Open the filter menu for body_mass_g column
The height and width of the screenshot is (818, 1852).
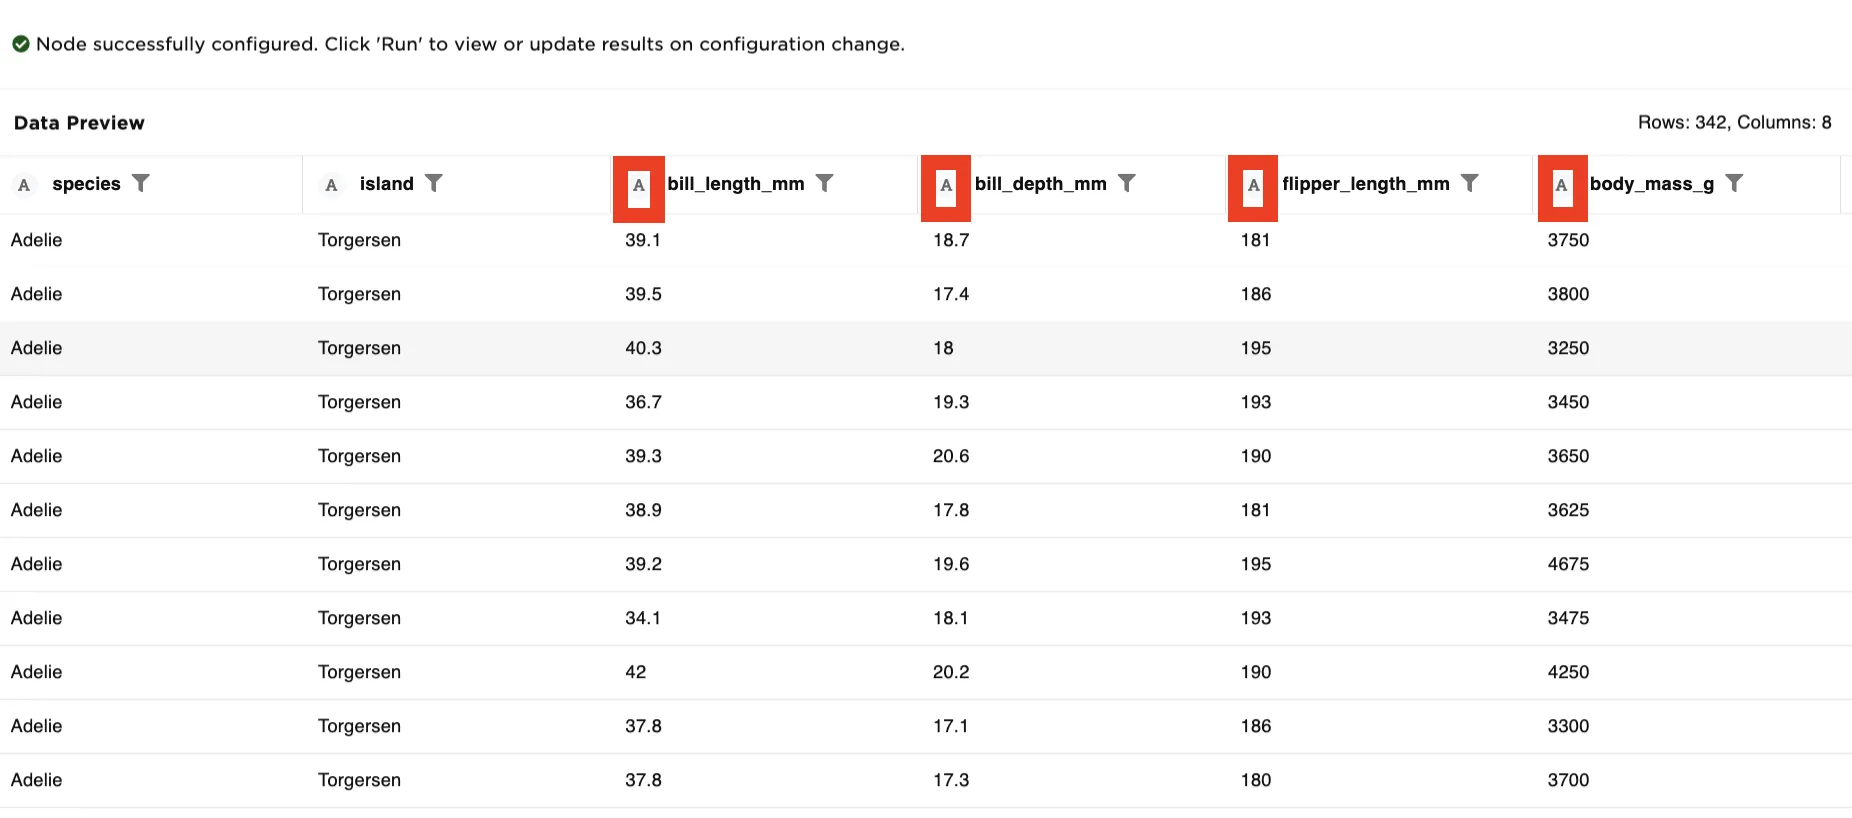[1735, 183]
